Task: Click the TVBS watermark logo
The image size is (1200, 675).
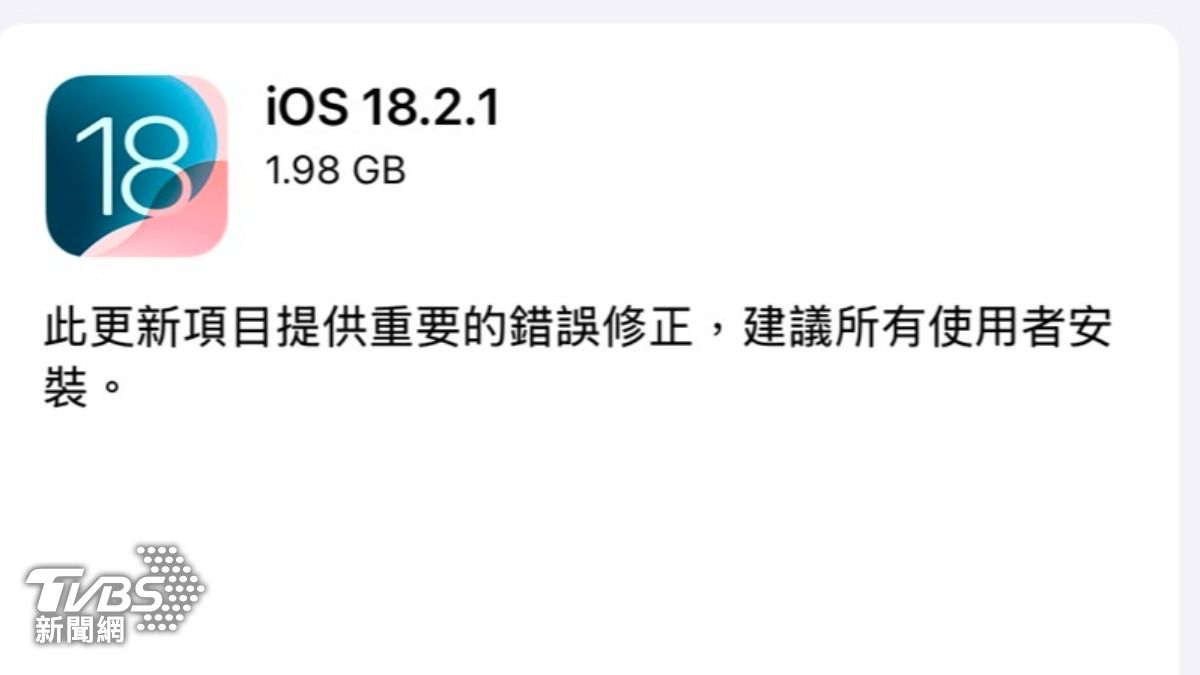Action: pyautogui.click(x=115, y=594)
